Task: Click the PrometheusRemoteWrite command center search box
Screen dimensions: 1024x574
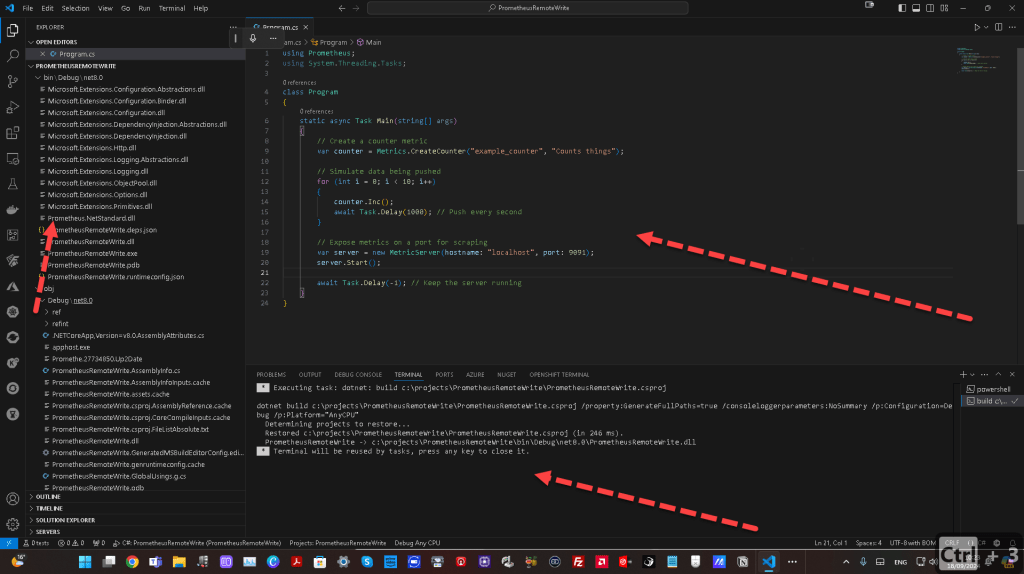Action: (528, 8)
